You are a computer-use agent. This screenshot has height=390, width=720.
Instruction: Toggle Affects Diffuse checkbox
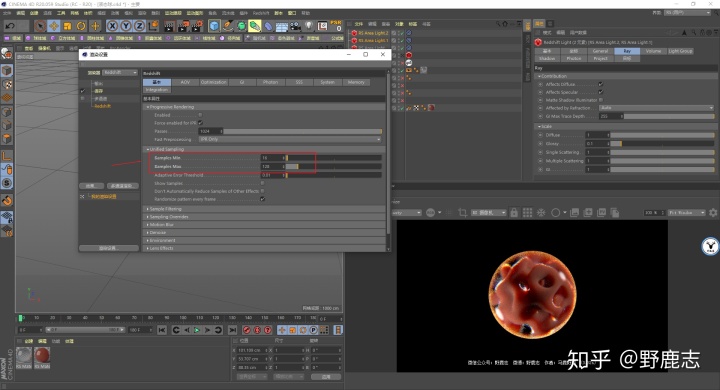601,84
